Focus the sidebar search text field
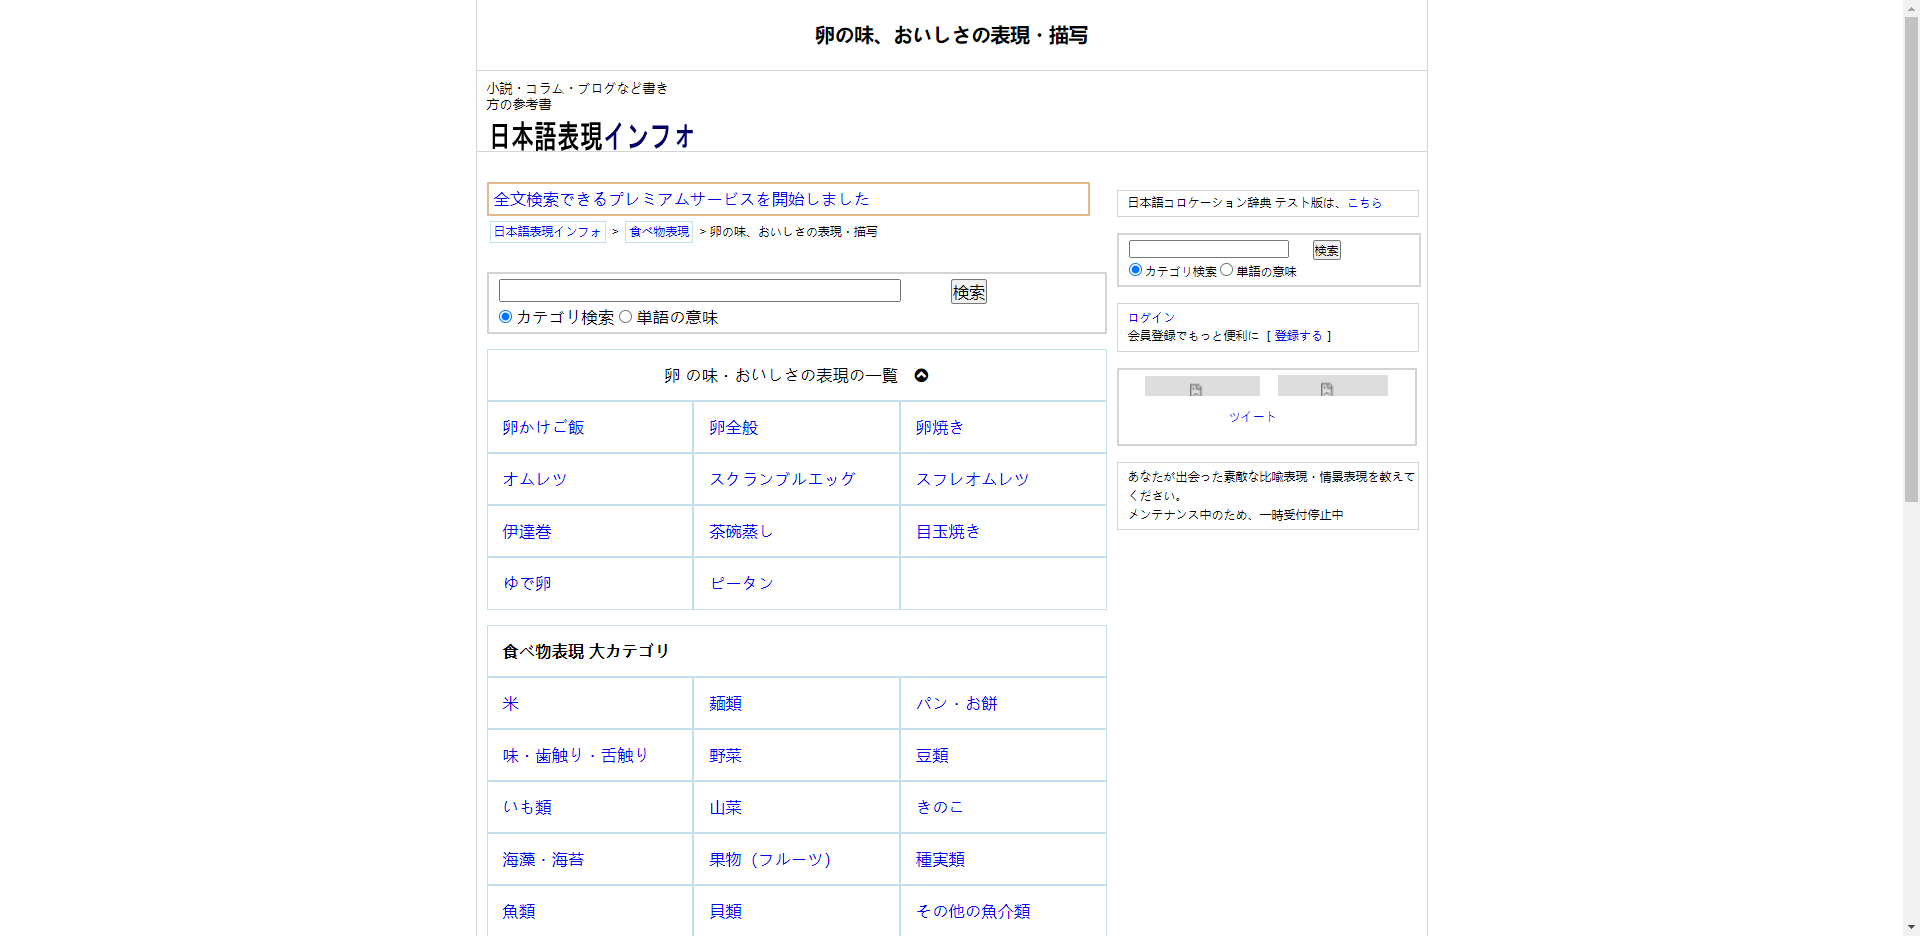Image resolution: width=1920 pixels, height=936 pixels. (1208, 249)
